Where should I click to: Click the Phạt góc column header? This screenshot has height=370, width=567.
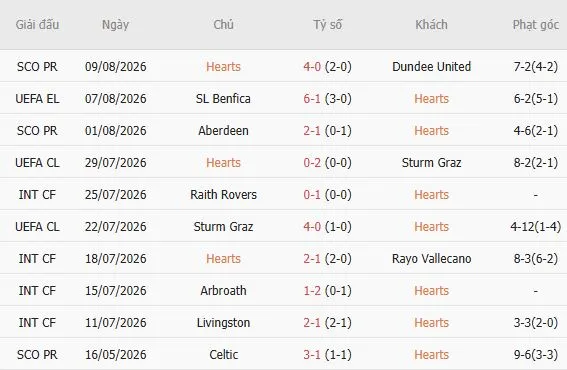536,25
